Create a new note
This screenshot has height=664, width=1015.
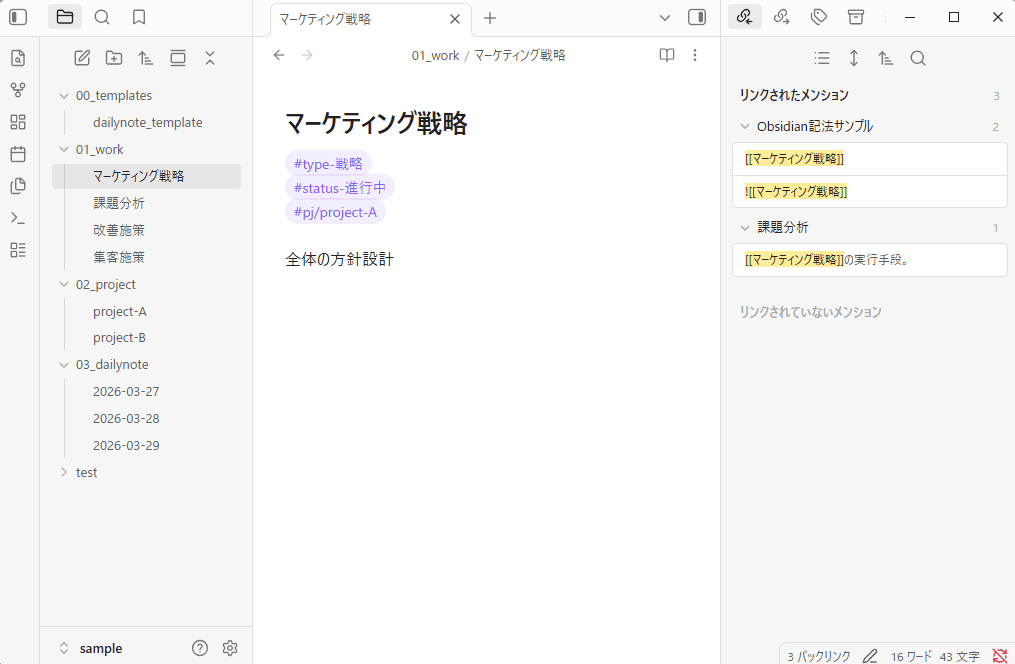click(82, 58)
